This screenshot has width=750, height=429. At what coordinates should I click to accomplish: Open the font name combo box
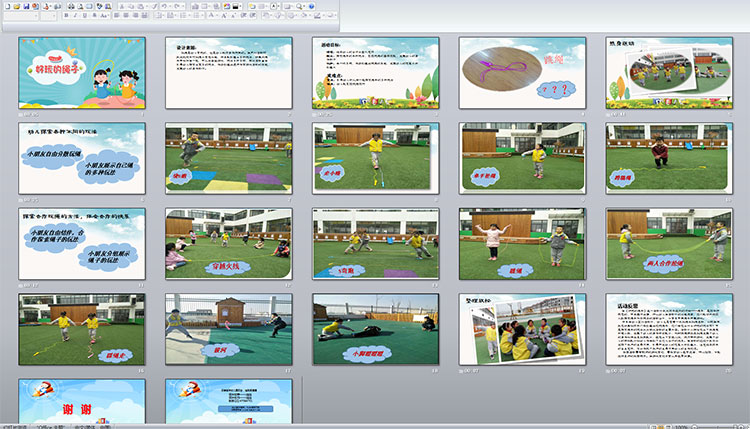[x=21, y=16]
